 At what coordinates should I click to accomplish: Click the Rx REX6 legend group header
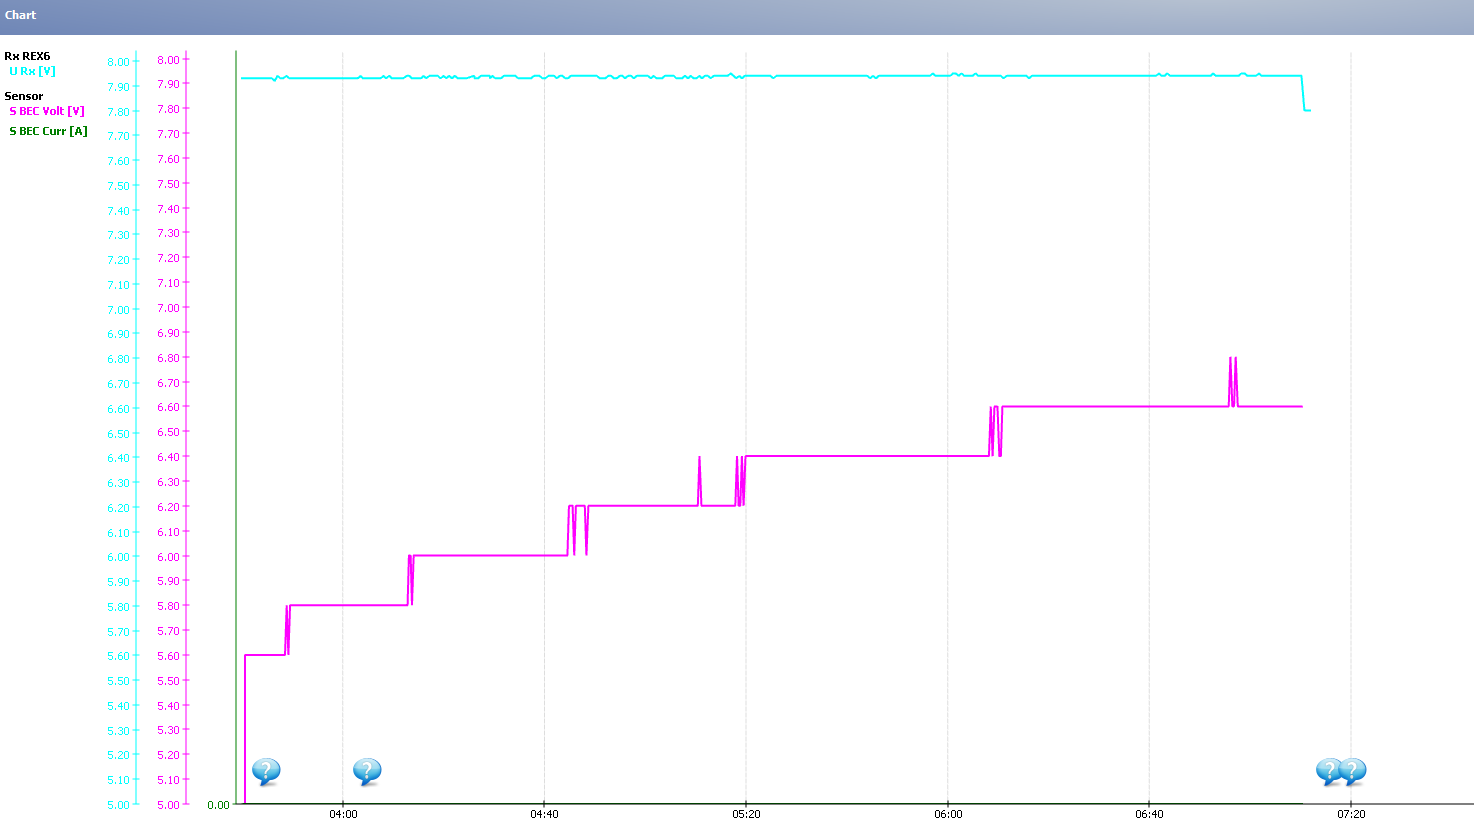pyautogui.click(x=27, y=56)
